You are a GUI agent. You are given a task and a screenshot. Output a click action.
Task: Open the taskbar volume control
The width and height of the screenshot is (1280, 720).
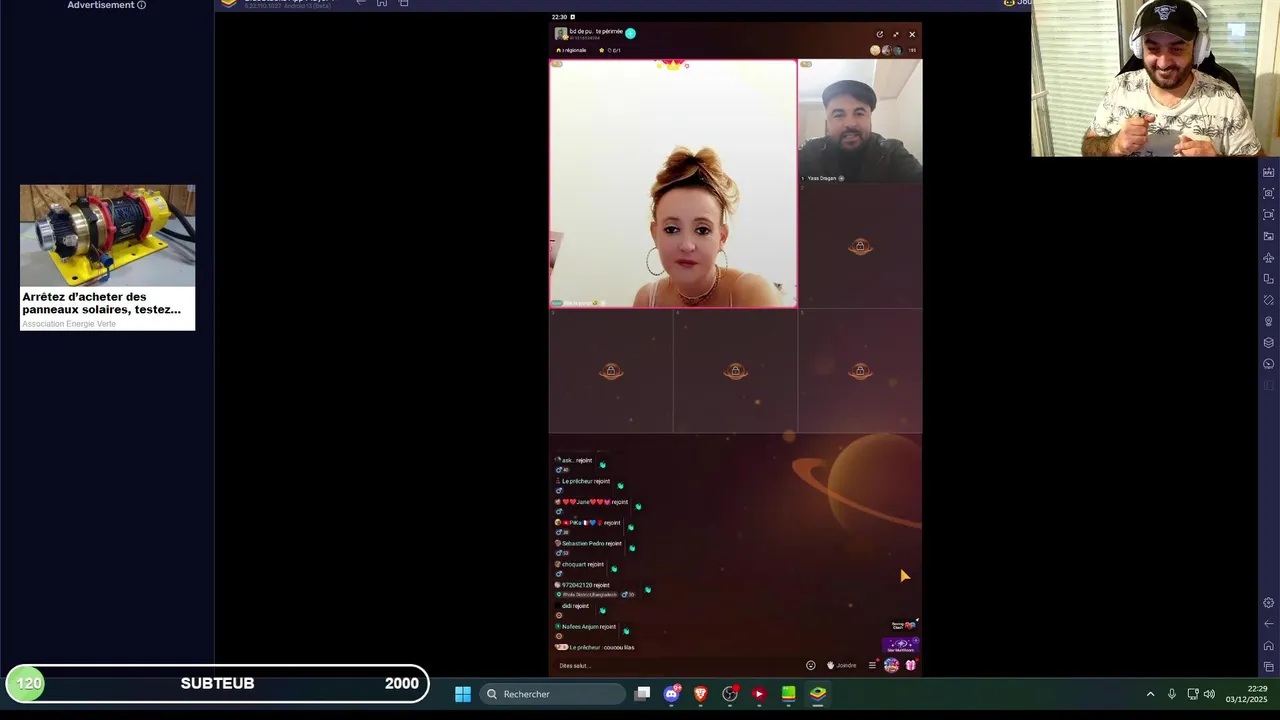click(1209, 694)
